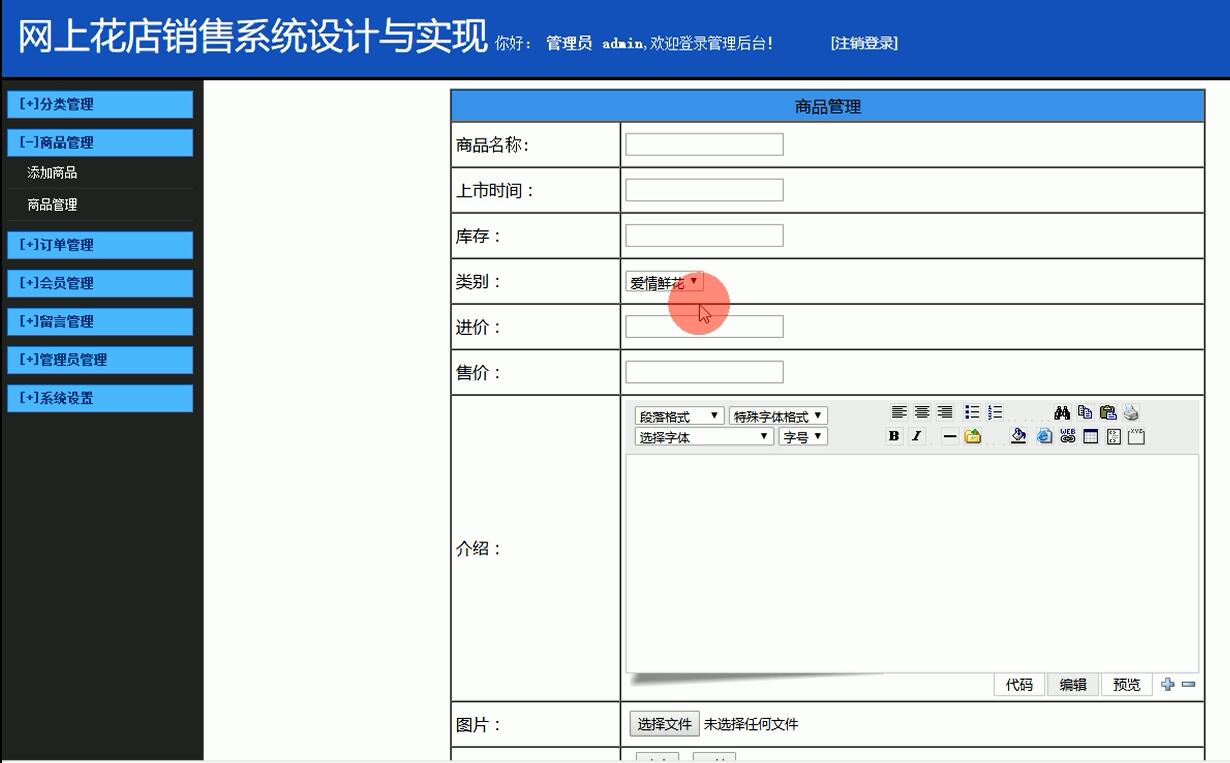Click into the 商品名称 input field
This screenshot has height=763, width=1230.
[x=704, y=145]
